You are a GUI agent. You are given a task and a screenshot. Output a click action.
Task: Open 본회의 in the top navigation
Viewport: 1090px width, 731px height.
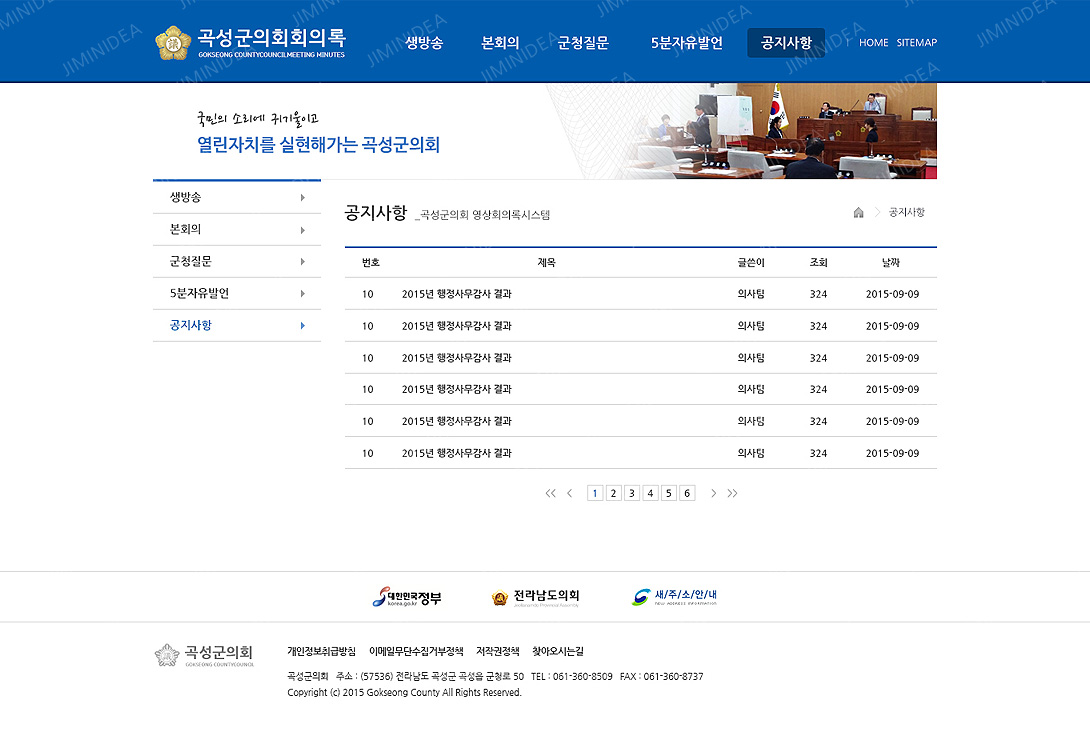[501, 43]
